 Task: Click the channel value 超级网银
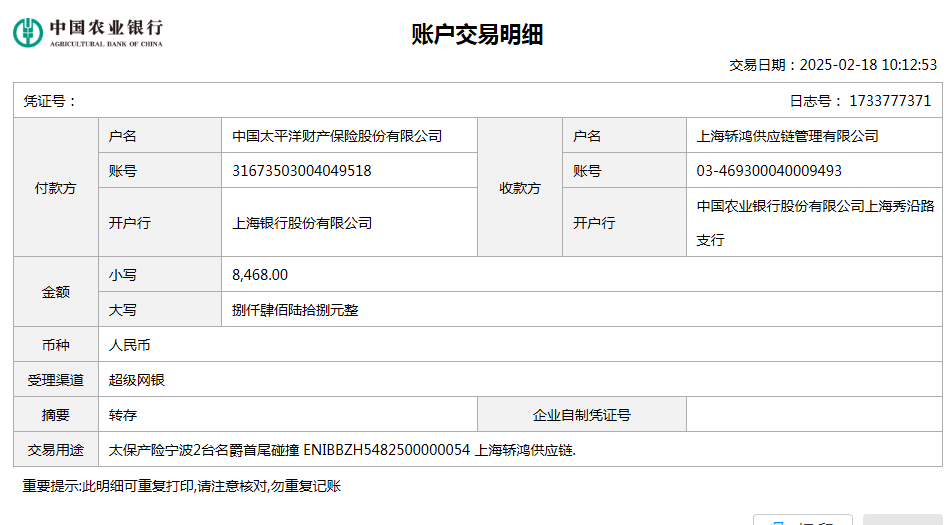(136, 380)
